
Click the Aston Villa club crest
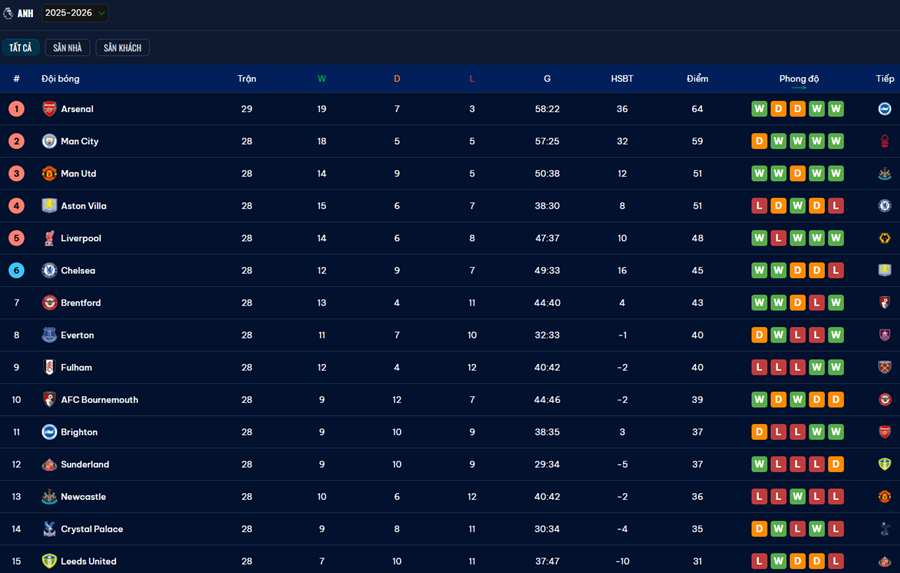pos(49,206)
